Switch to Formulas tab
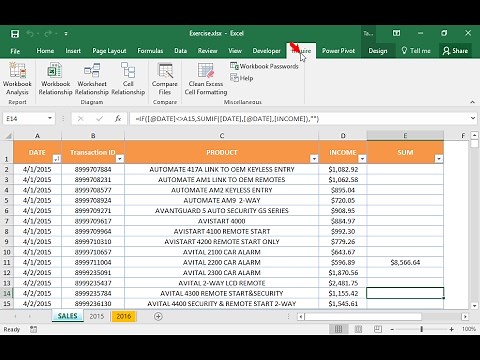The width and height of the screenshot is (480, 360). [150, 51]
